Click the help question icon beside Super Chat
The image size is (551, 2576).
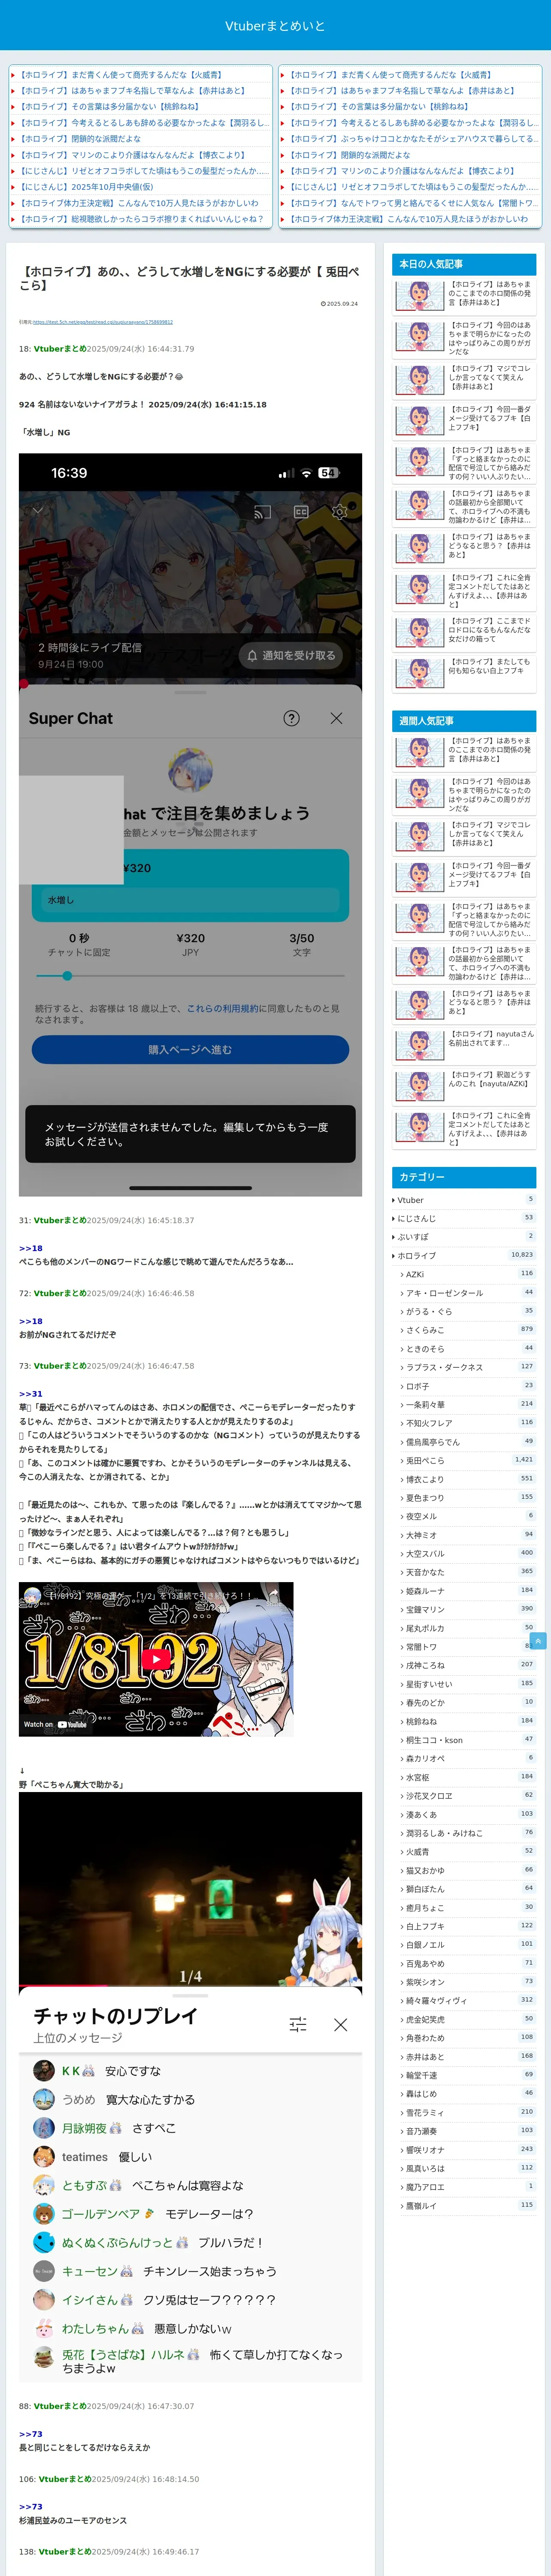[x=291, y=718]
